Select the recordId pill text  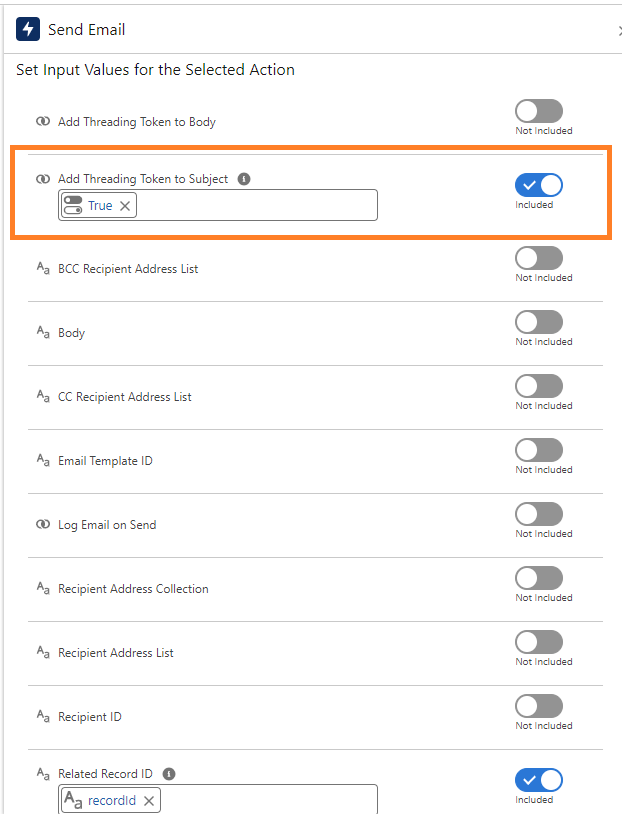click(112, 801)
